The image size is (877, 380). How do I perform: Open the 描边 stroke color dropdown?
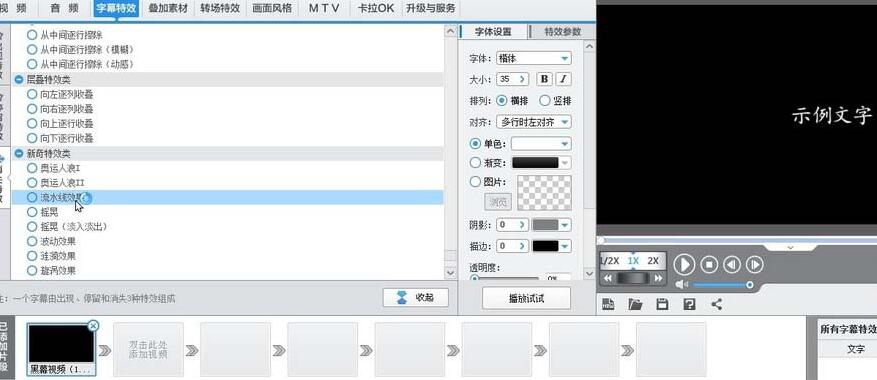pos(565,246)
